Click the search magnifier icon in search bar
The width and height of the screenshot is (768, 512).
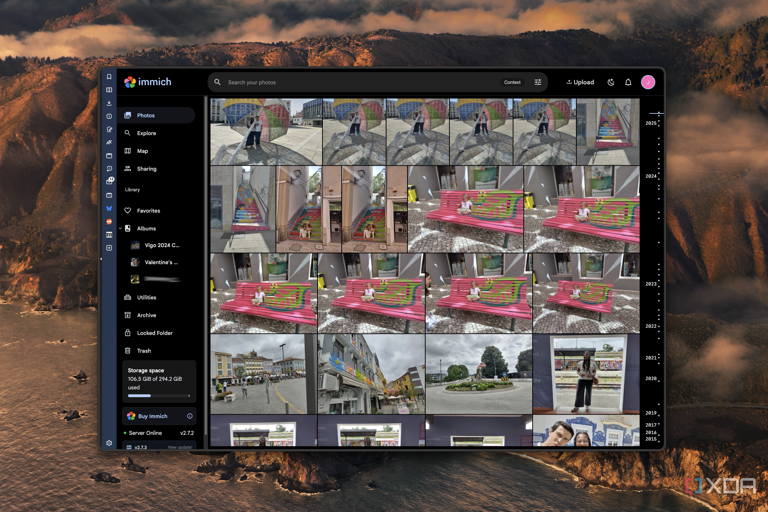coord(217,82)
